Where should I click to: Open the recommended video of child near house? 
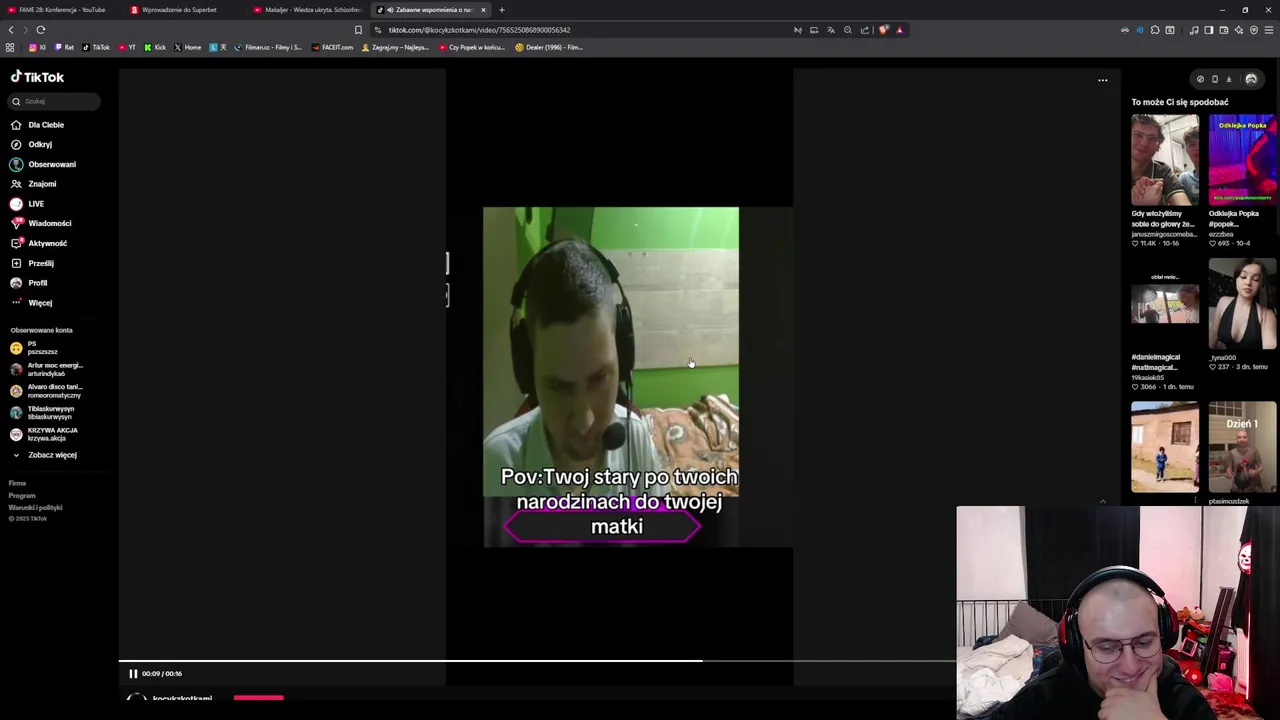point(1165,447)
